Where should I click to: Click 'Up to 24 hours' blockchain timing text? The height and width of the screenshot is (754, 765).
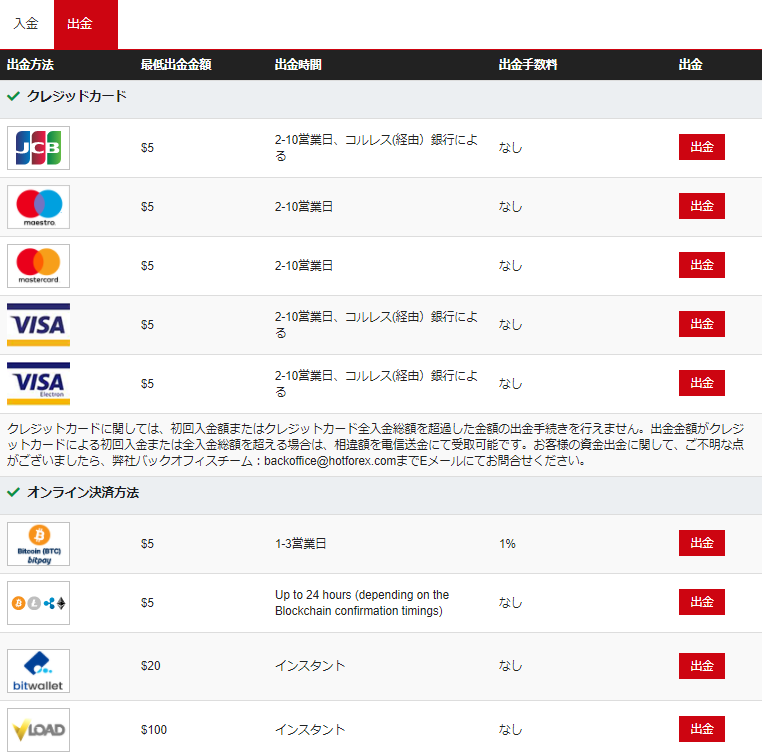pos(362,603)
